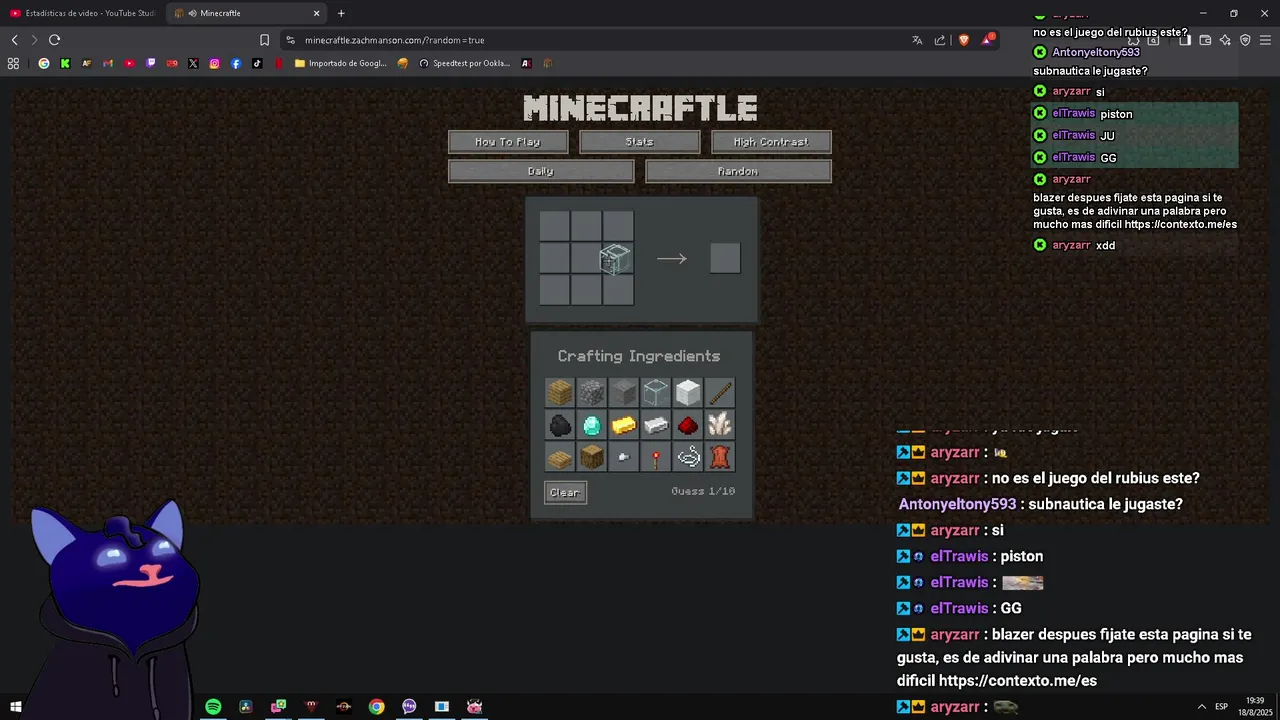
Task: Open Brave Rewards icon
Action: pos(988,40)
